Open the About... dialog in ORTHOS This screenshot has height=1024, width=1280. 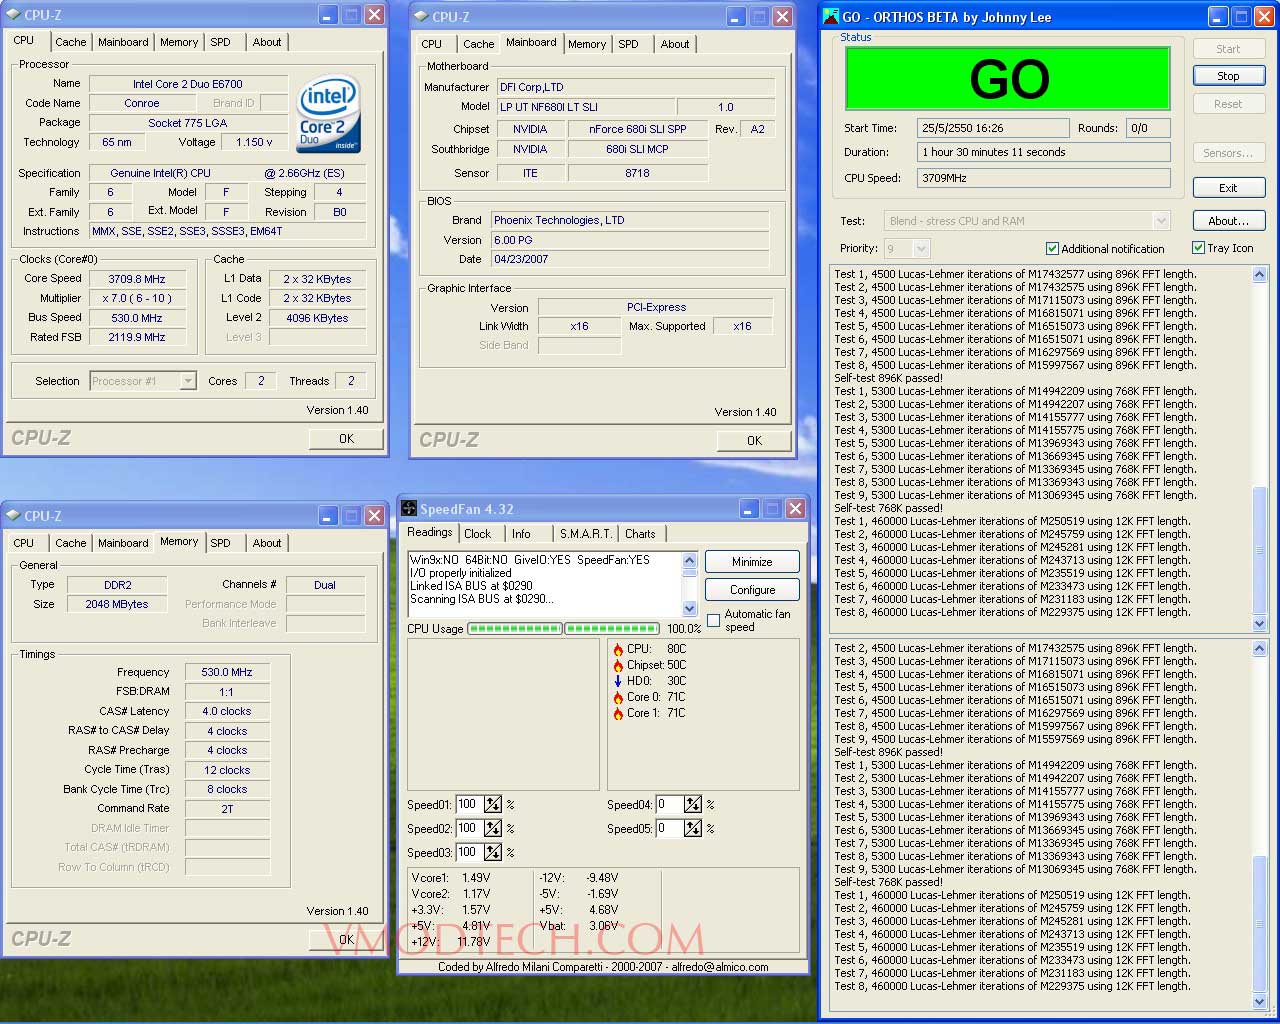[x=1228, y=221]
